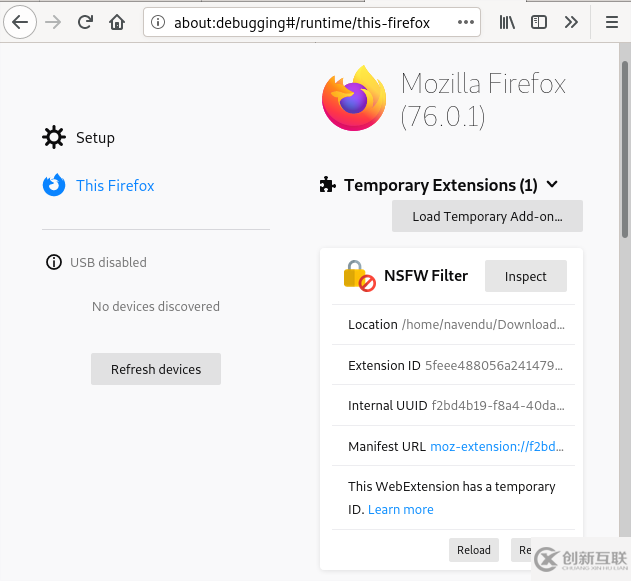Reload the current page
The height and width of the screenshot is (581, 631).
pyautogui.click(x=85, y=22)
